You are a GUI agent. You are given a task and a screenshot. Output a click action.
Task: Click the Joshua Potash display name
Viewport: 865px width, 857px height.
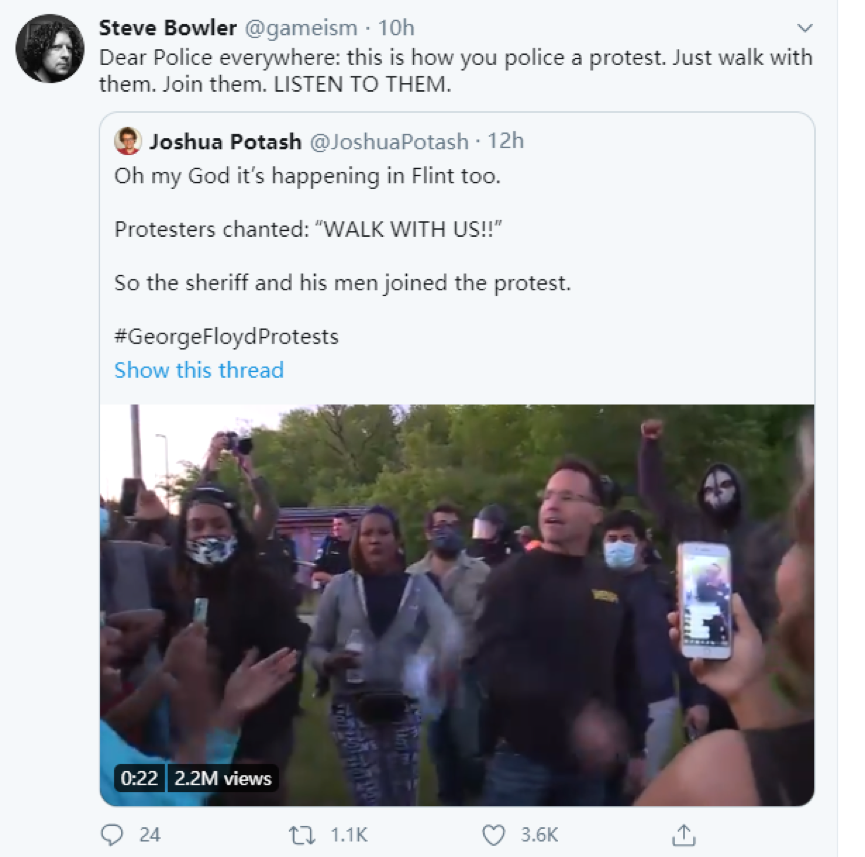(225, 141)
